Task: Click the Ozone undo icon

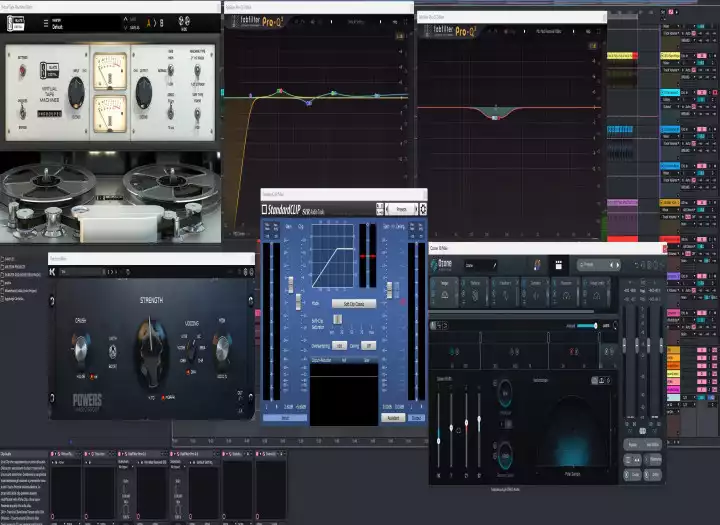Action: tap(638, 265)
